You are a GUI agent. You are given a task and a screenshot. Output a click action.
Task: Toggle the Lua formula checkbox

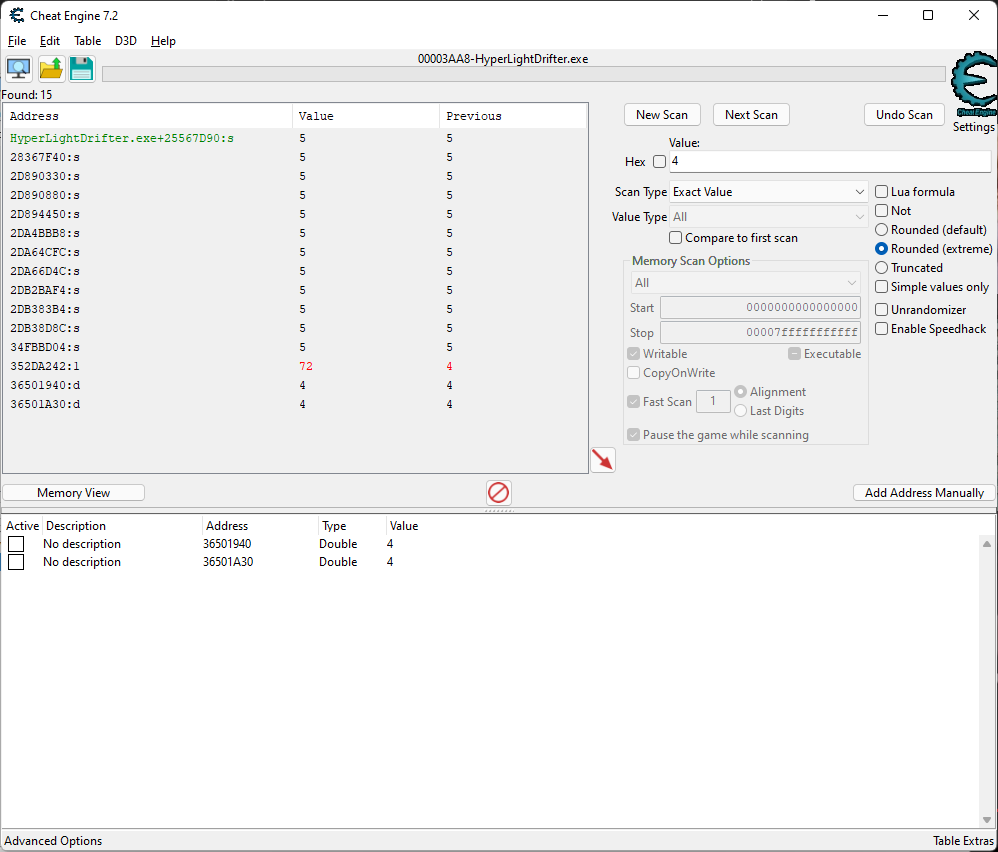pos(882,192)
